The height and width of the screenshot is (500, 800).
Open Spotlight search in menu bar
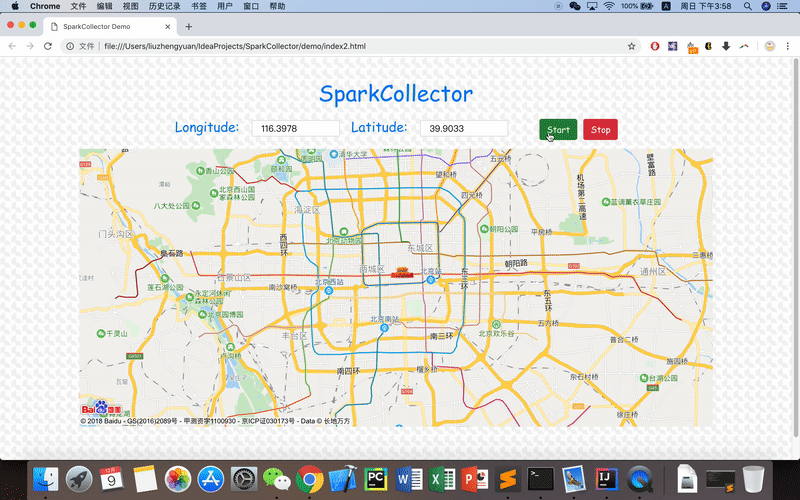coord(747,6)
